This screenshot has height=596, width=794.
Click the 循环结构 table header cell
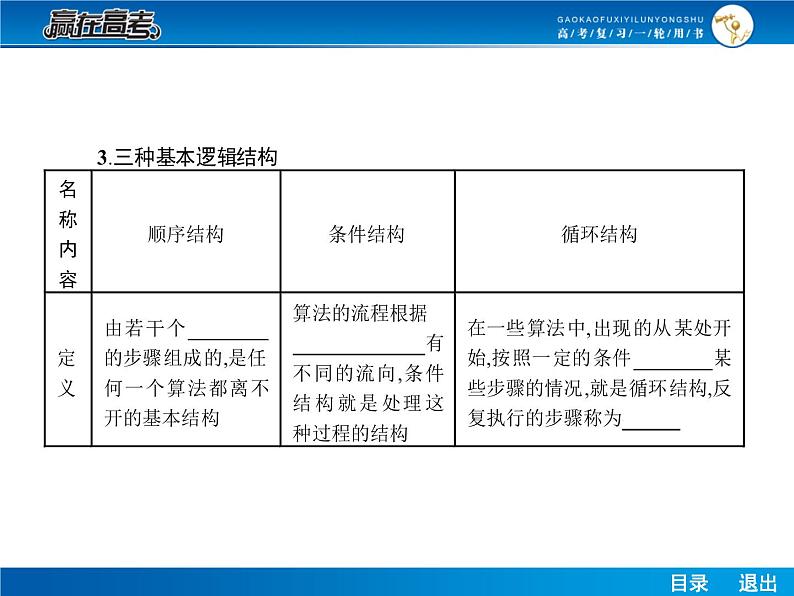coord(599,232)
